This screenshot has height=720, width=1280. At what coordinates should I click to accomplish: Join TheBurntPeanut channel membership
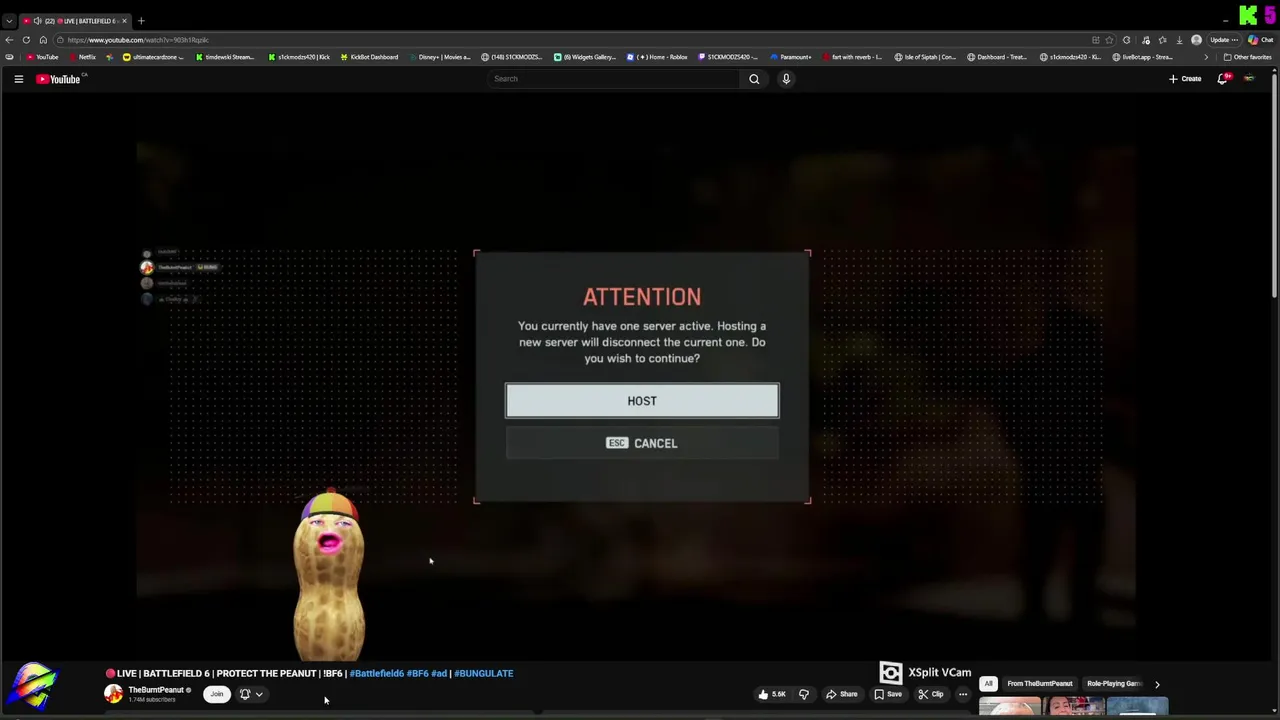[x=216, y=694]
